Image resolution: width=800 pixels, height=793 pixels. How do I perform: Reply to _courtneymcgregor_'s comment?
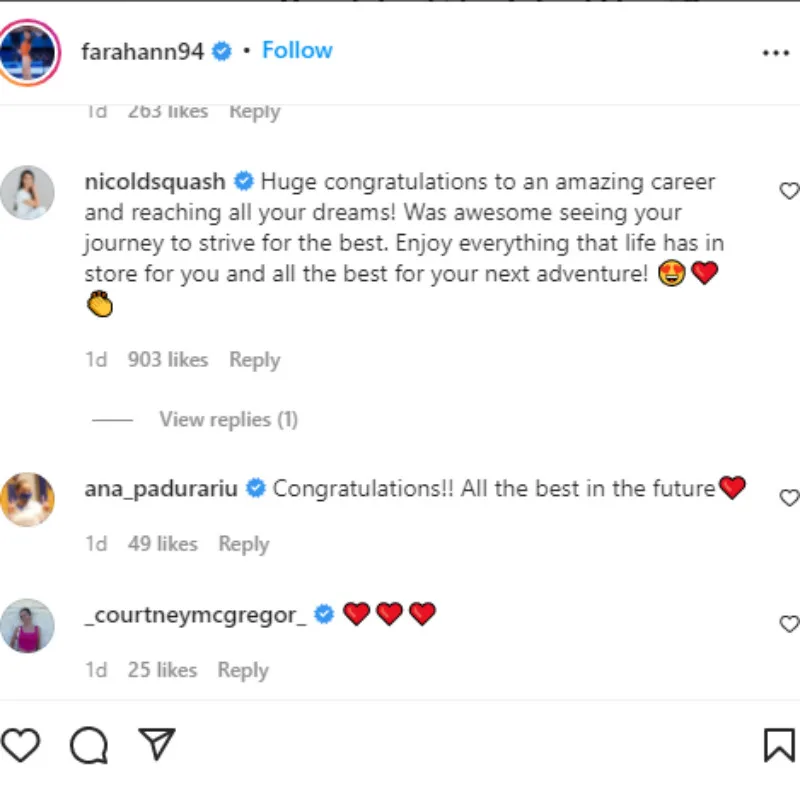point(243,670)
